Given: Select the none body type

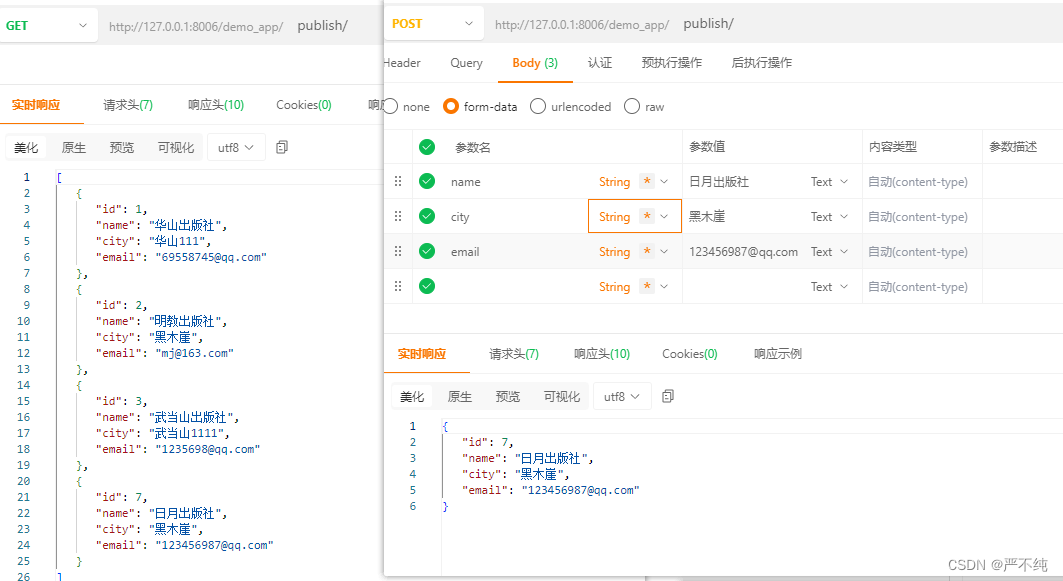Looking at the screenshot, I should pyautogui.click(x=391, y=106).
